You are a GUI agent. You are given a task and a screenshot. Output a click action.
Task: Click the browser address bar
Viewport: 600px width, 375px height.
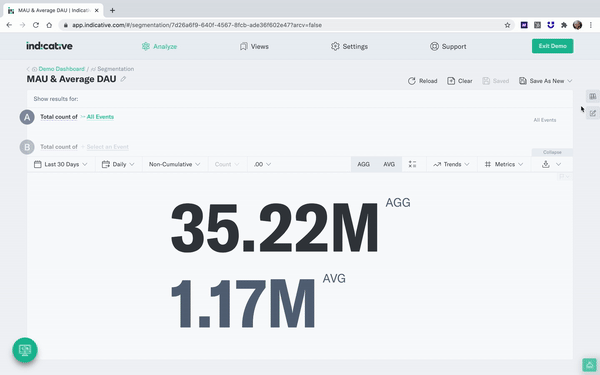[x=287, y=25]
